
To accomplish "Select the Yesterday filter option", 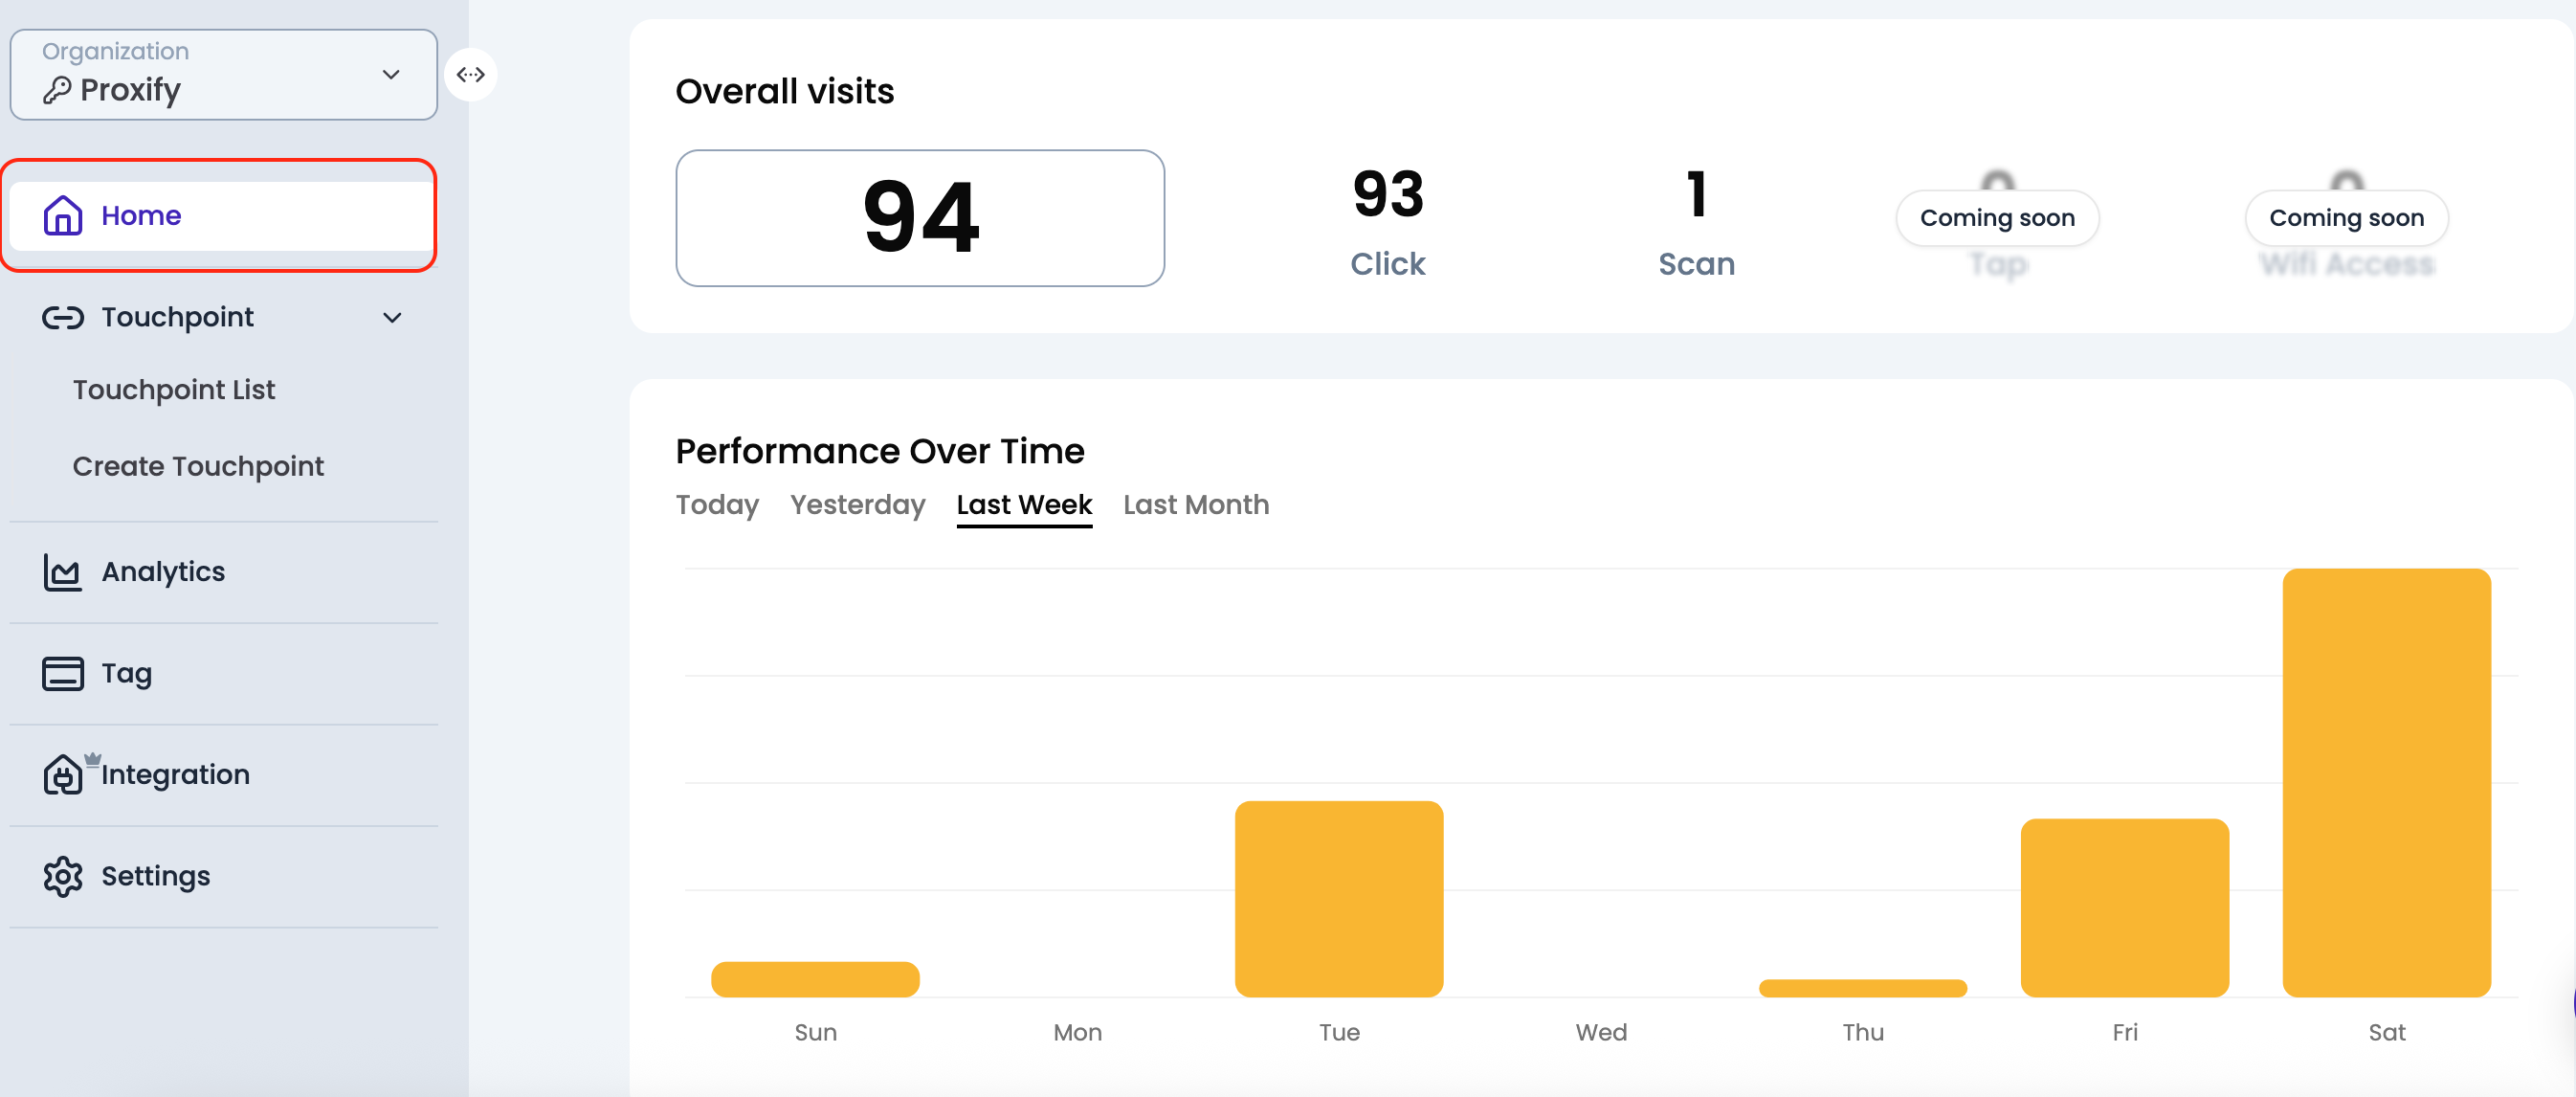I will tap(857, 504).
